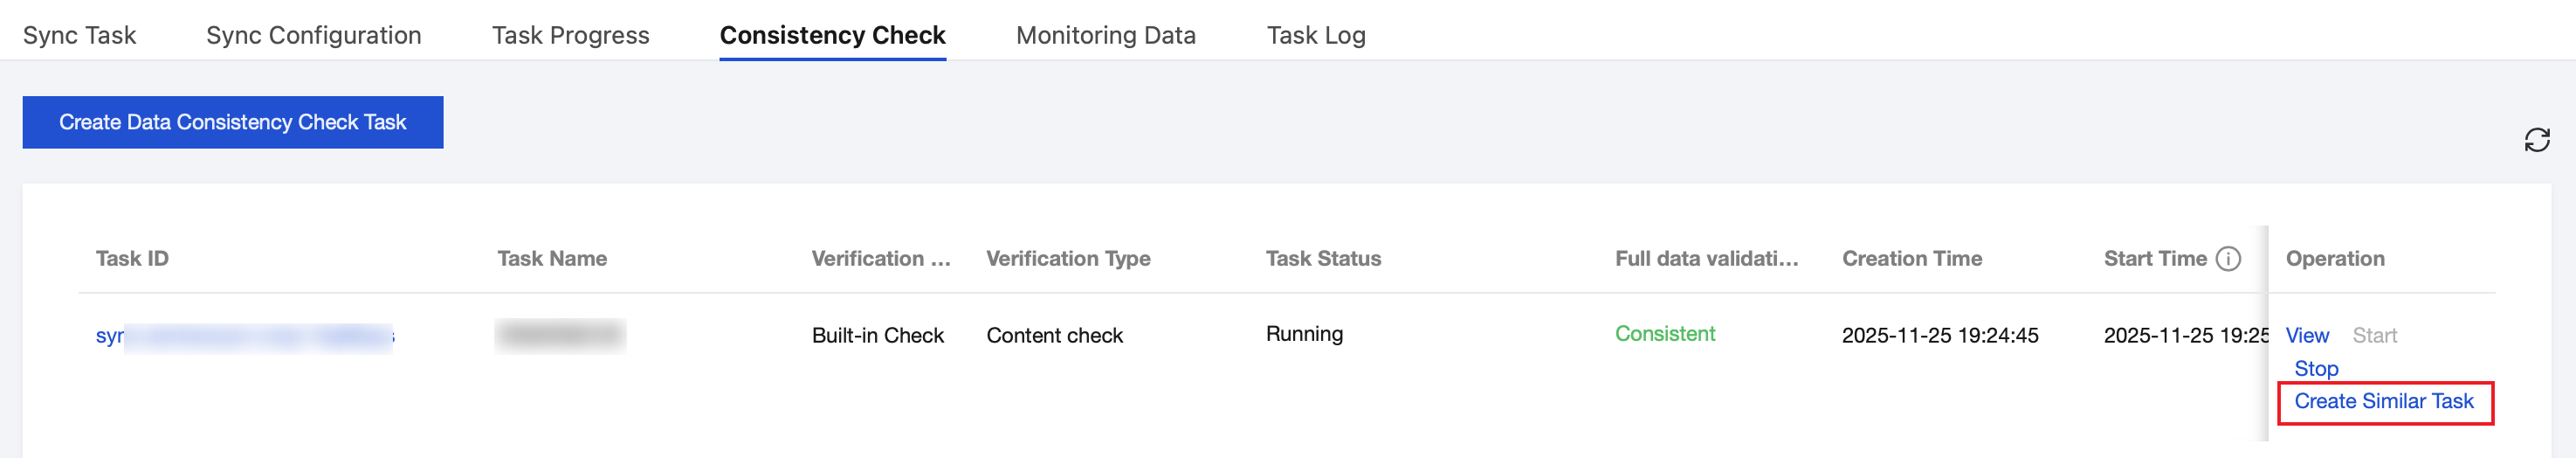Viewport: 2576px width, 458px height.
Task: Click the Consistent validation result
Action: tap(1664, 334)
